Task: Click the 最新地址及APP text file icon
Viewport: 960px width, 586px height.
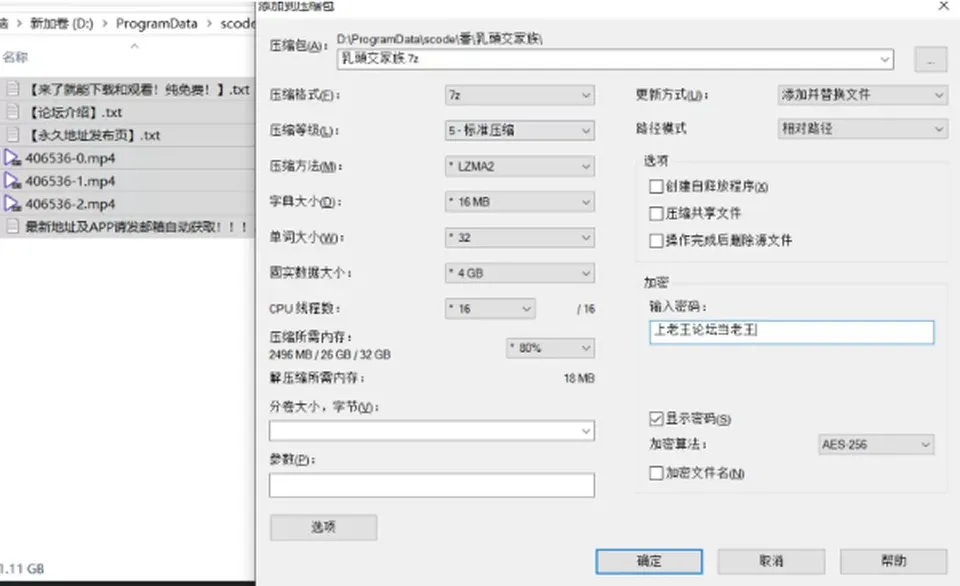Action: (x=12, y=227)
